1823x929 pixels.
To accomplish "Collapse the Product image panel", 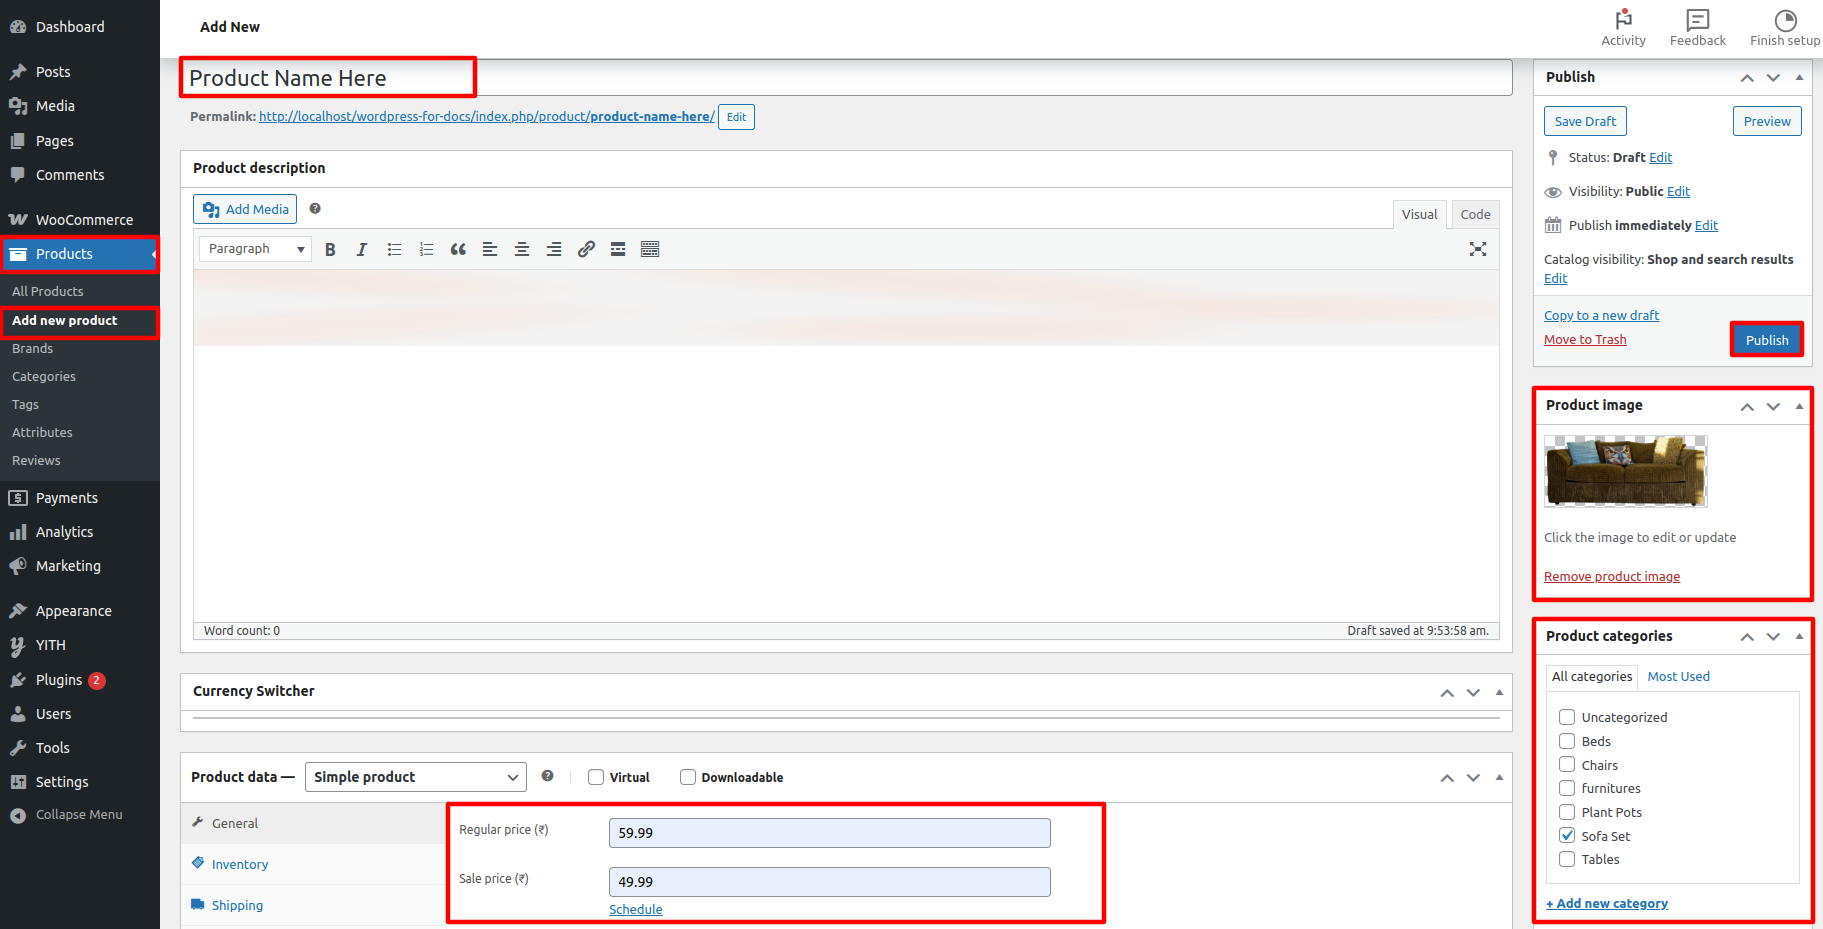I will tap(1799, 406).
